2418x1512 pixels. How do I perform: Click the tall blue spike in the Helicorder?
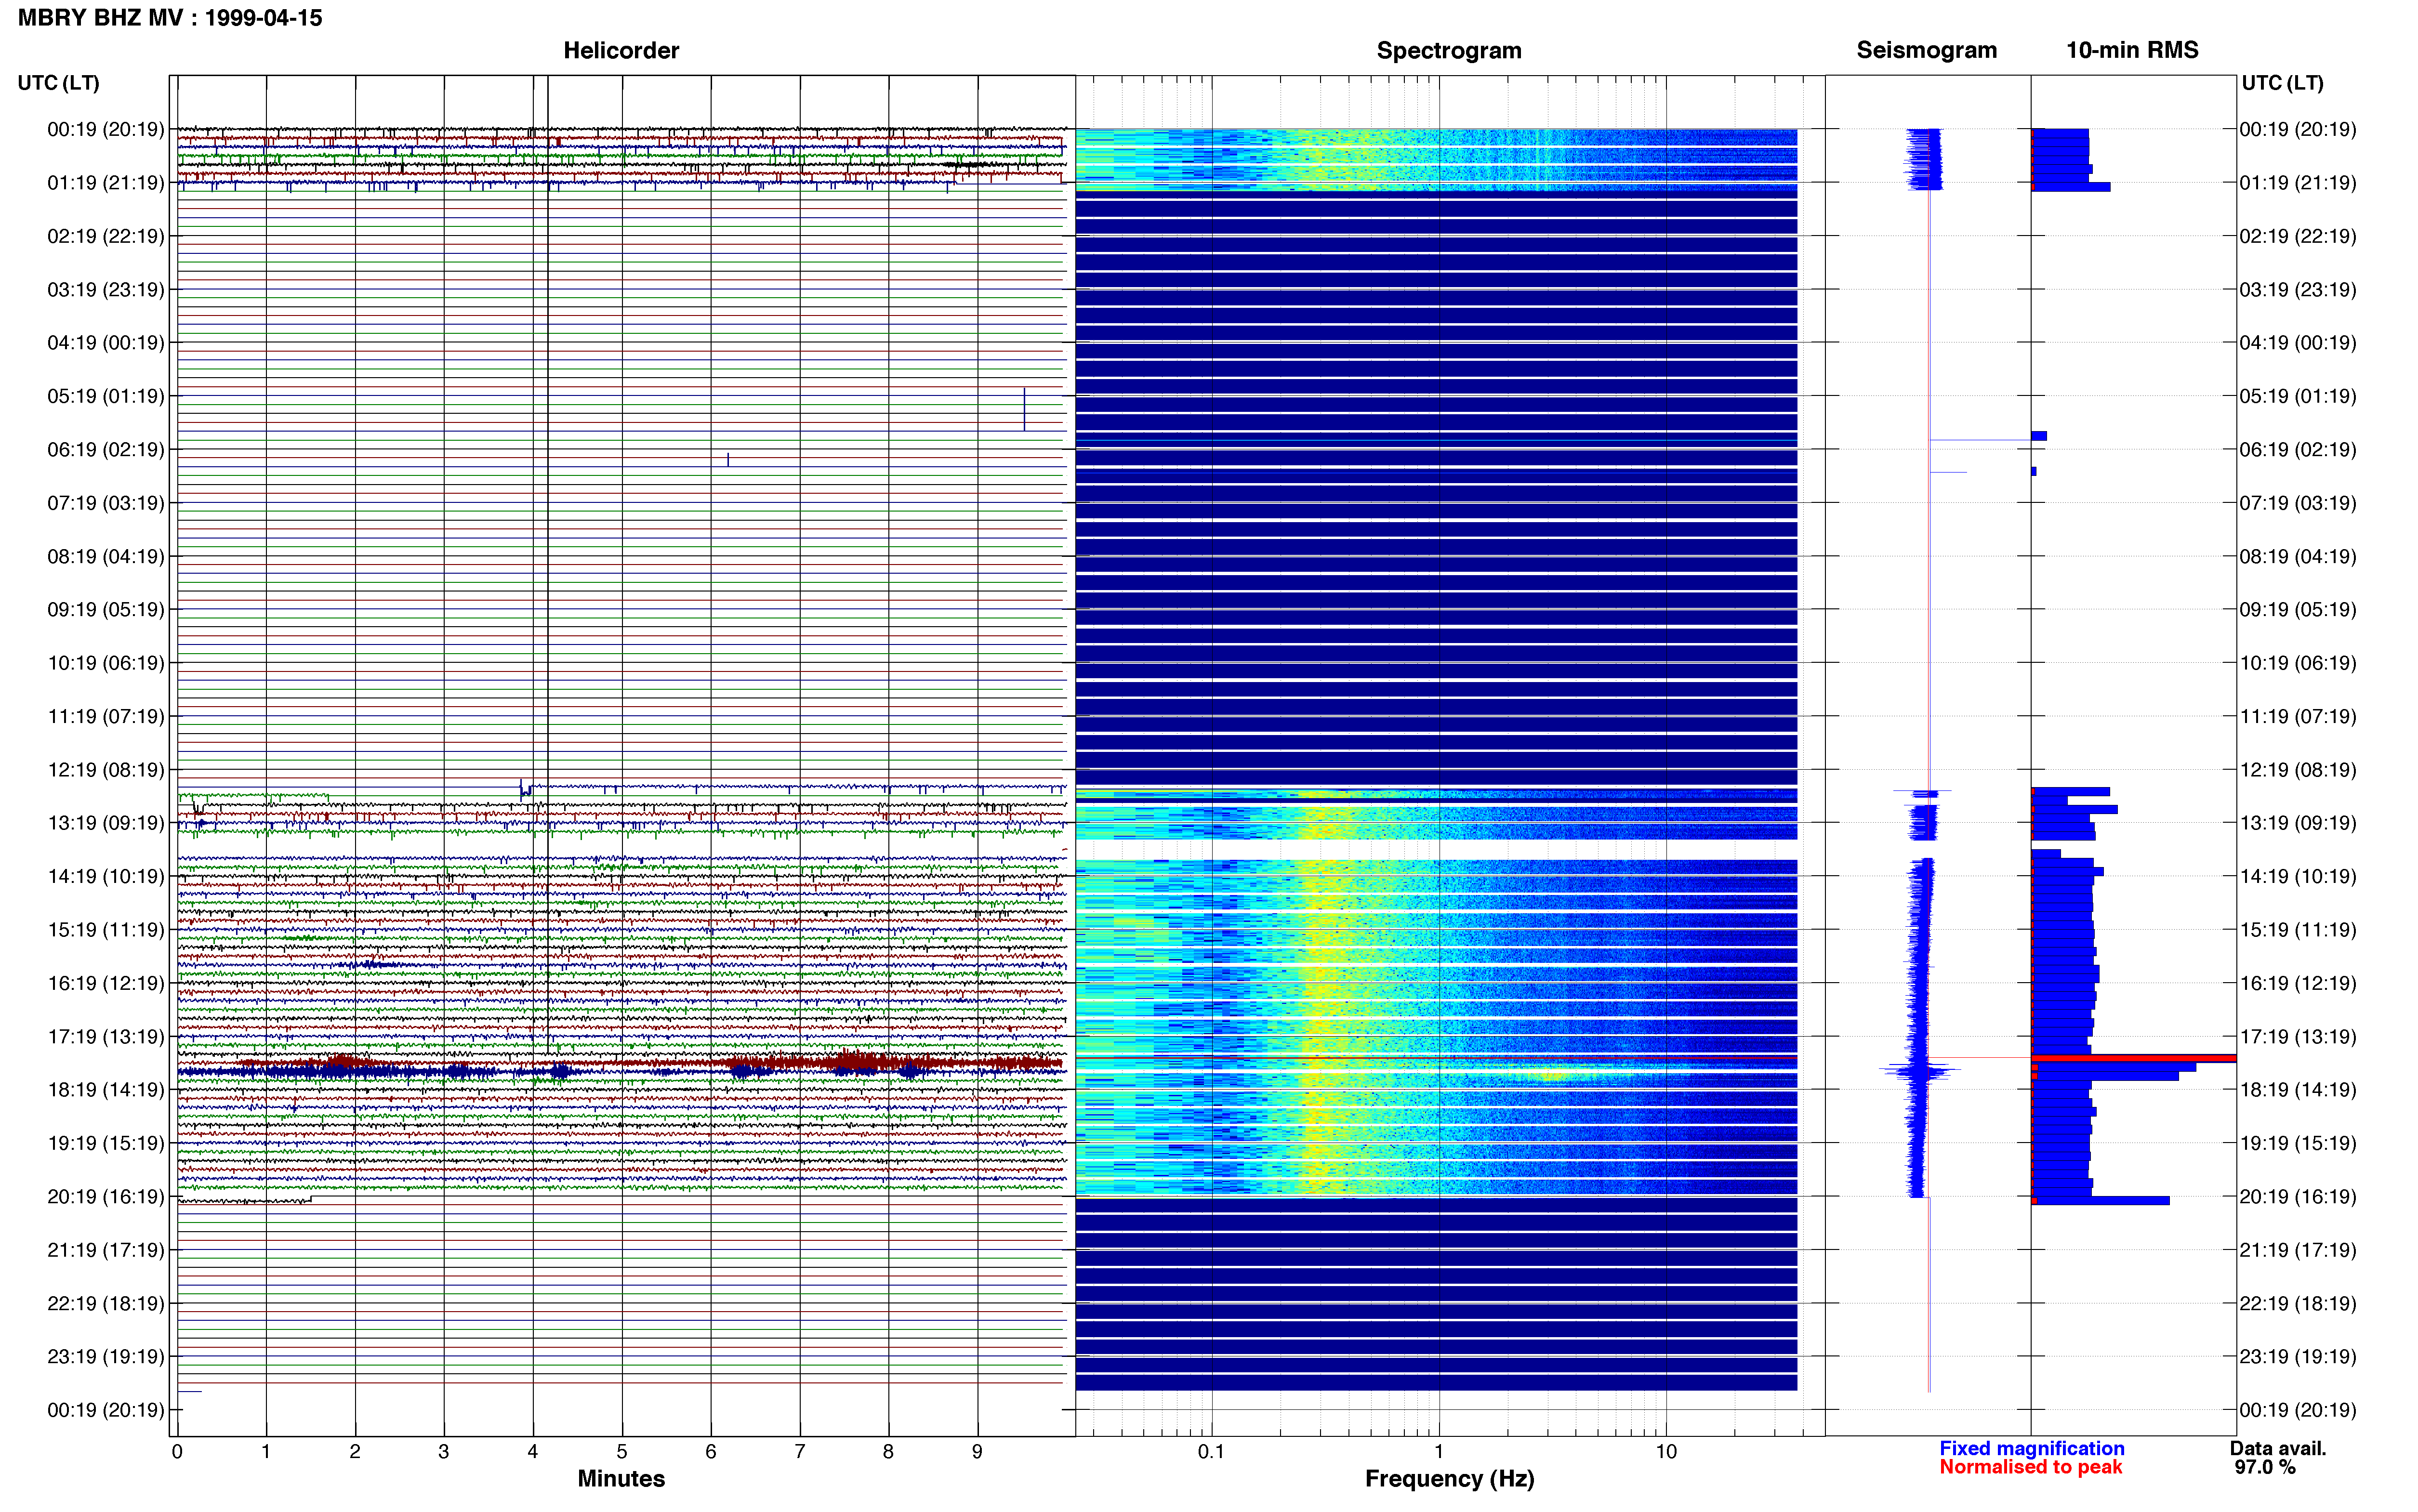1024,409
